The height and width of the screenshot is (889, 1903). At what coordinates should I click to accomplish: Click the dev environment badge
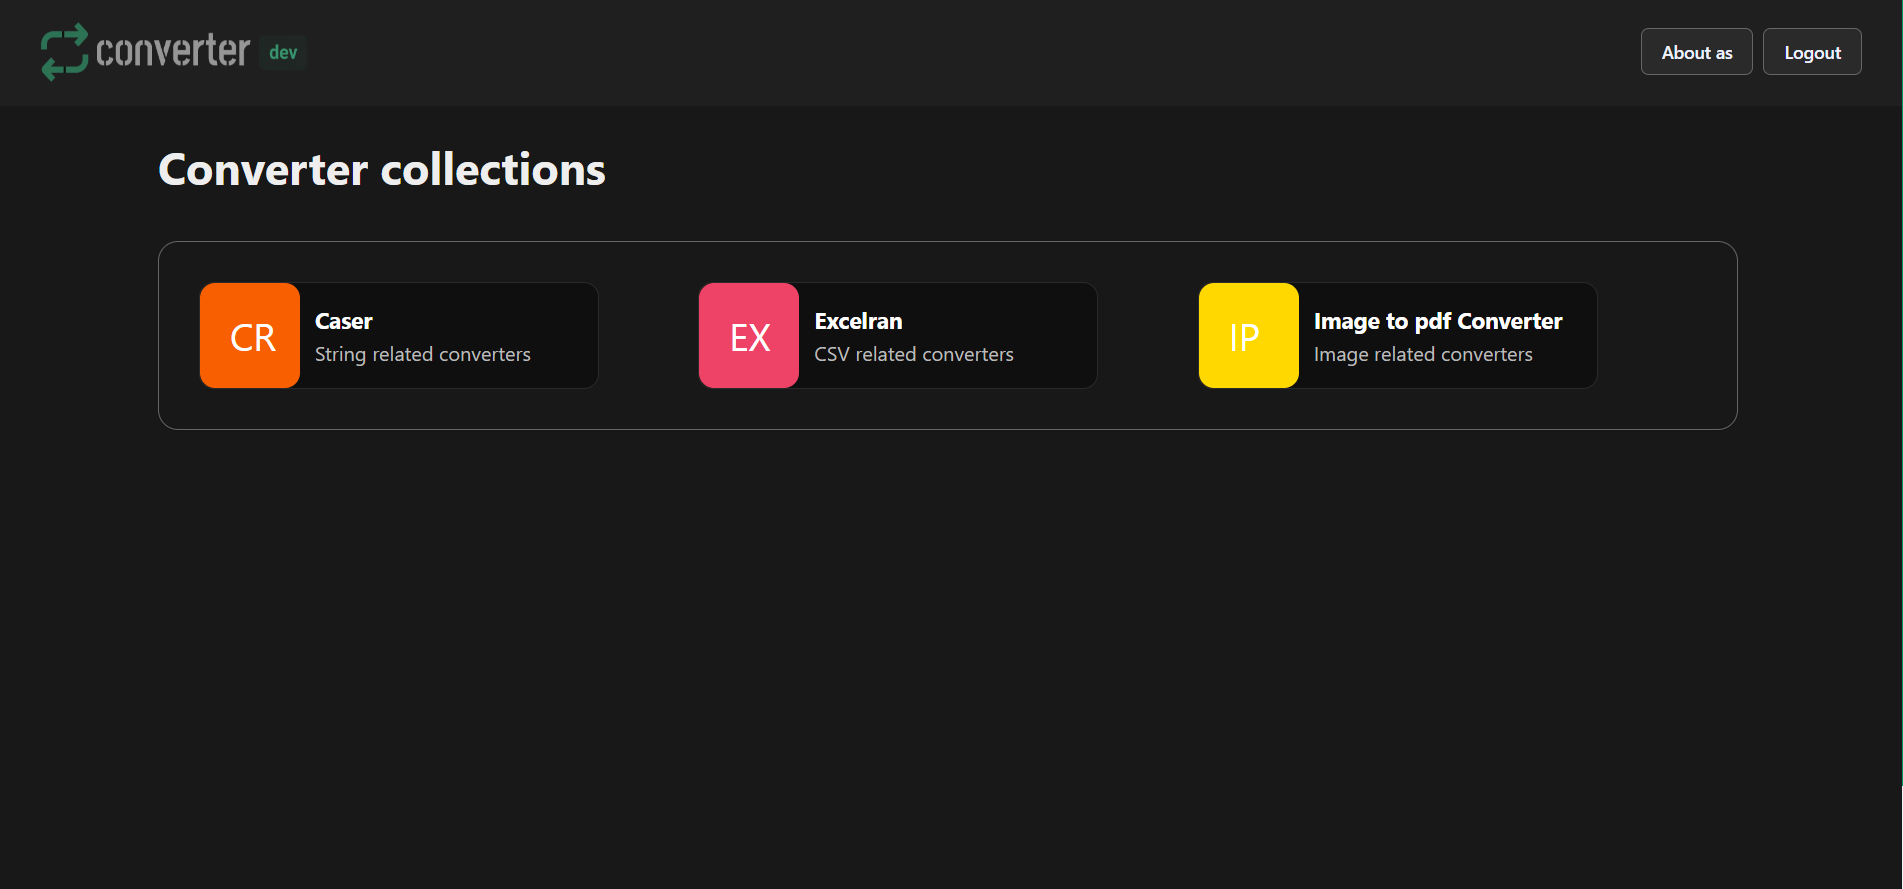[283, 52]
